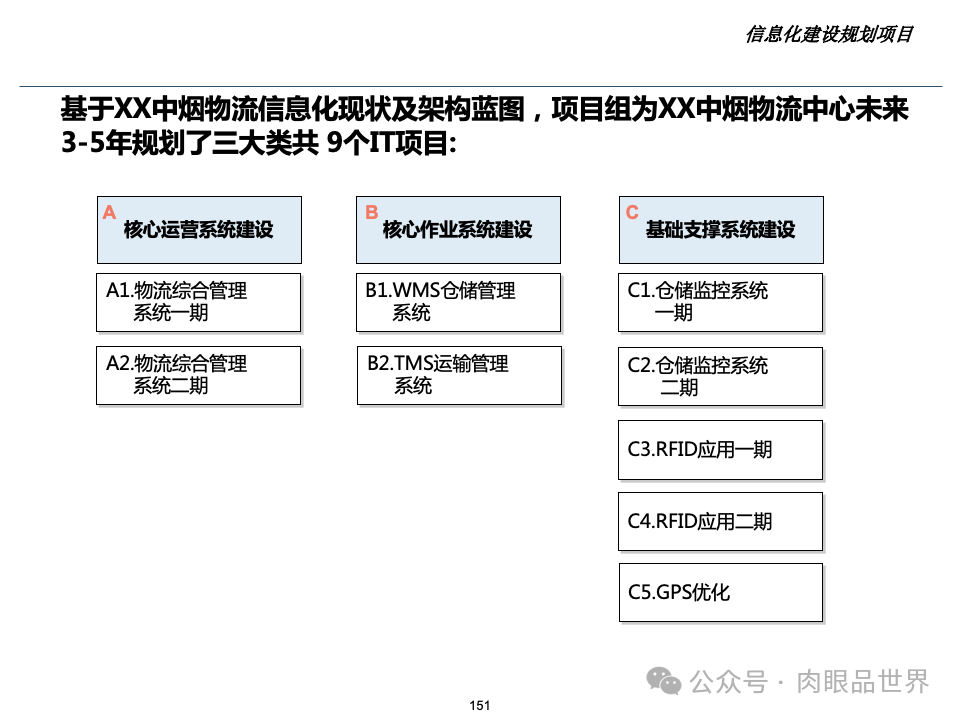The image size is (960, 720).
Task: Click the 基础支撑系统建设 category header
Action: (721, 230)
